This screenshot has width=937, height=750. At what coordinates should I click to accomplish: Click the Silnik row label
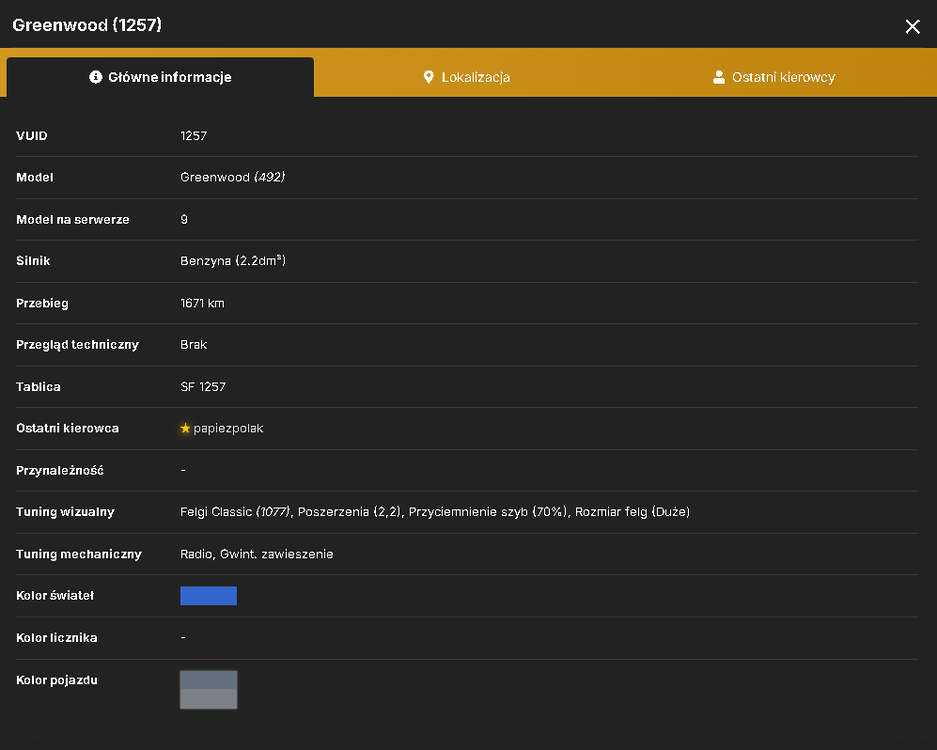pos(33,261)
